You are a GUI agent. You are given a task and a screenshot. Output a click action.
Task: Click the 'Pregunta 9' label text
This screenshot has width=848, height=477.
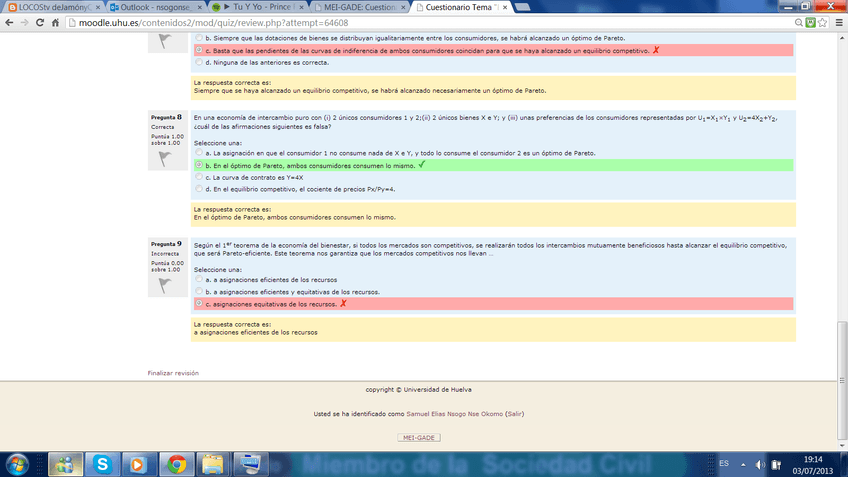(x=166, y=243)
